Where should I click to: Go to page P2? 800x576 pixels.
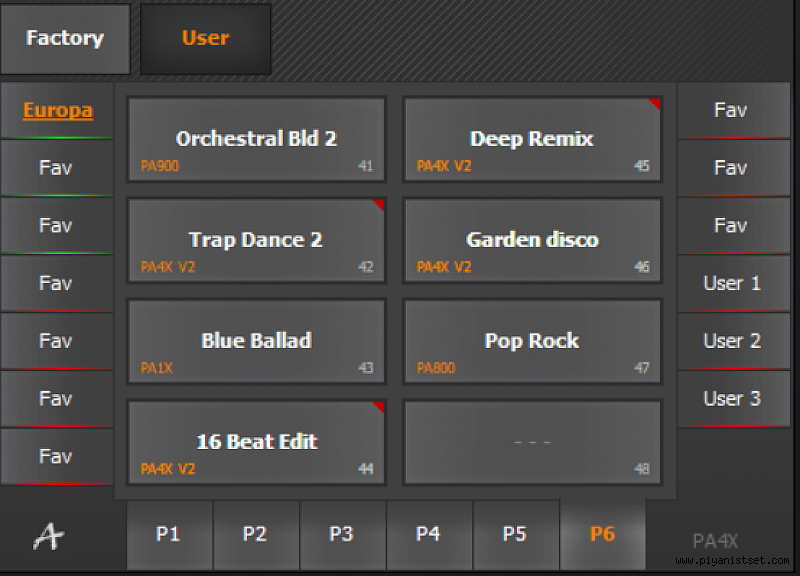pos(256,535)
